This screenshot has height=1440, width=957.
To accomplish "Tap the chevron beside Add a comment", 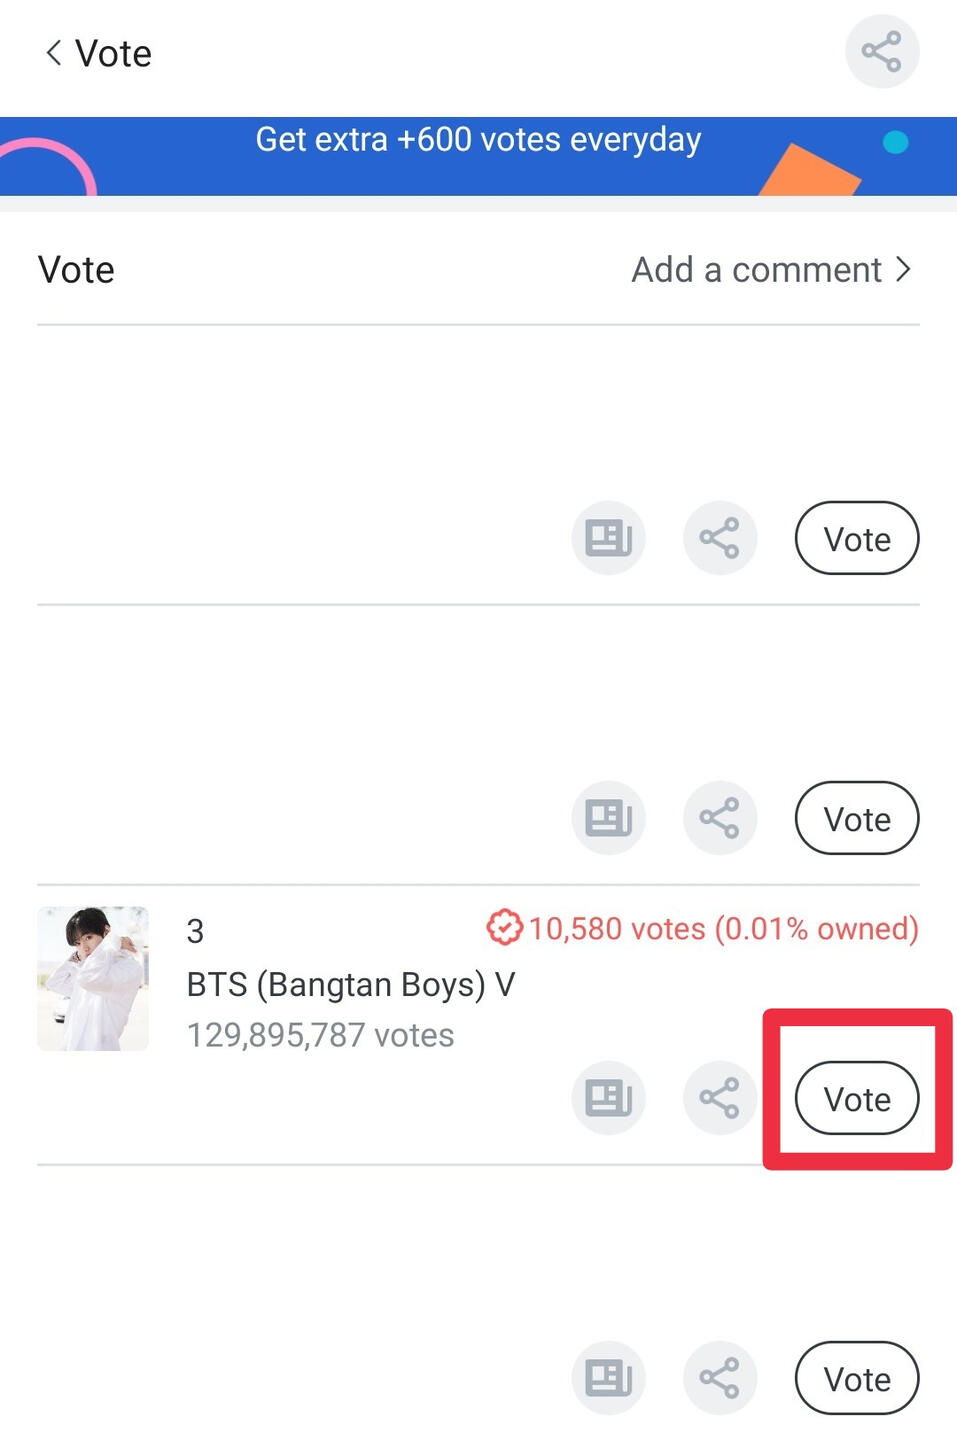I will click(x=904, y=270).
